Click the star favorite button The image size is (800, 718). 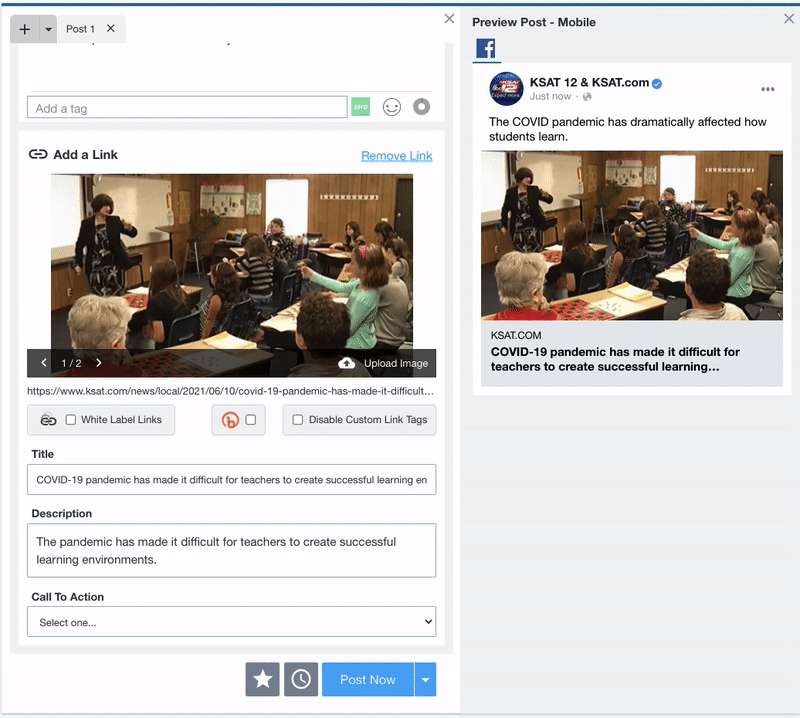pyautogui.click(x=262, y=679)
